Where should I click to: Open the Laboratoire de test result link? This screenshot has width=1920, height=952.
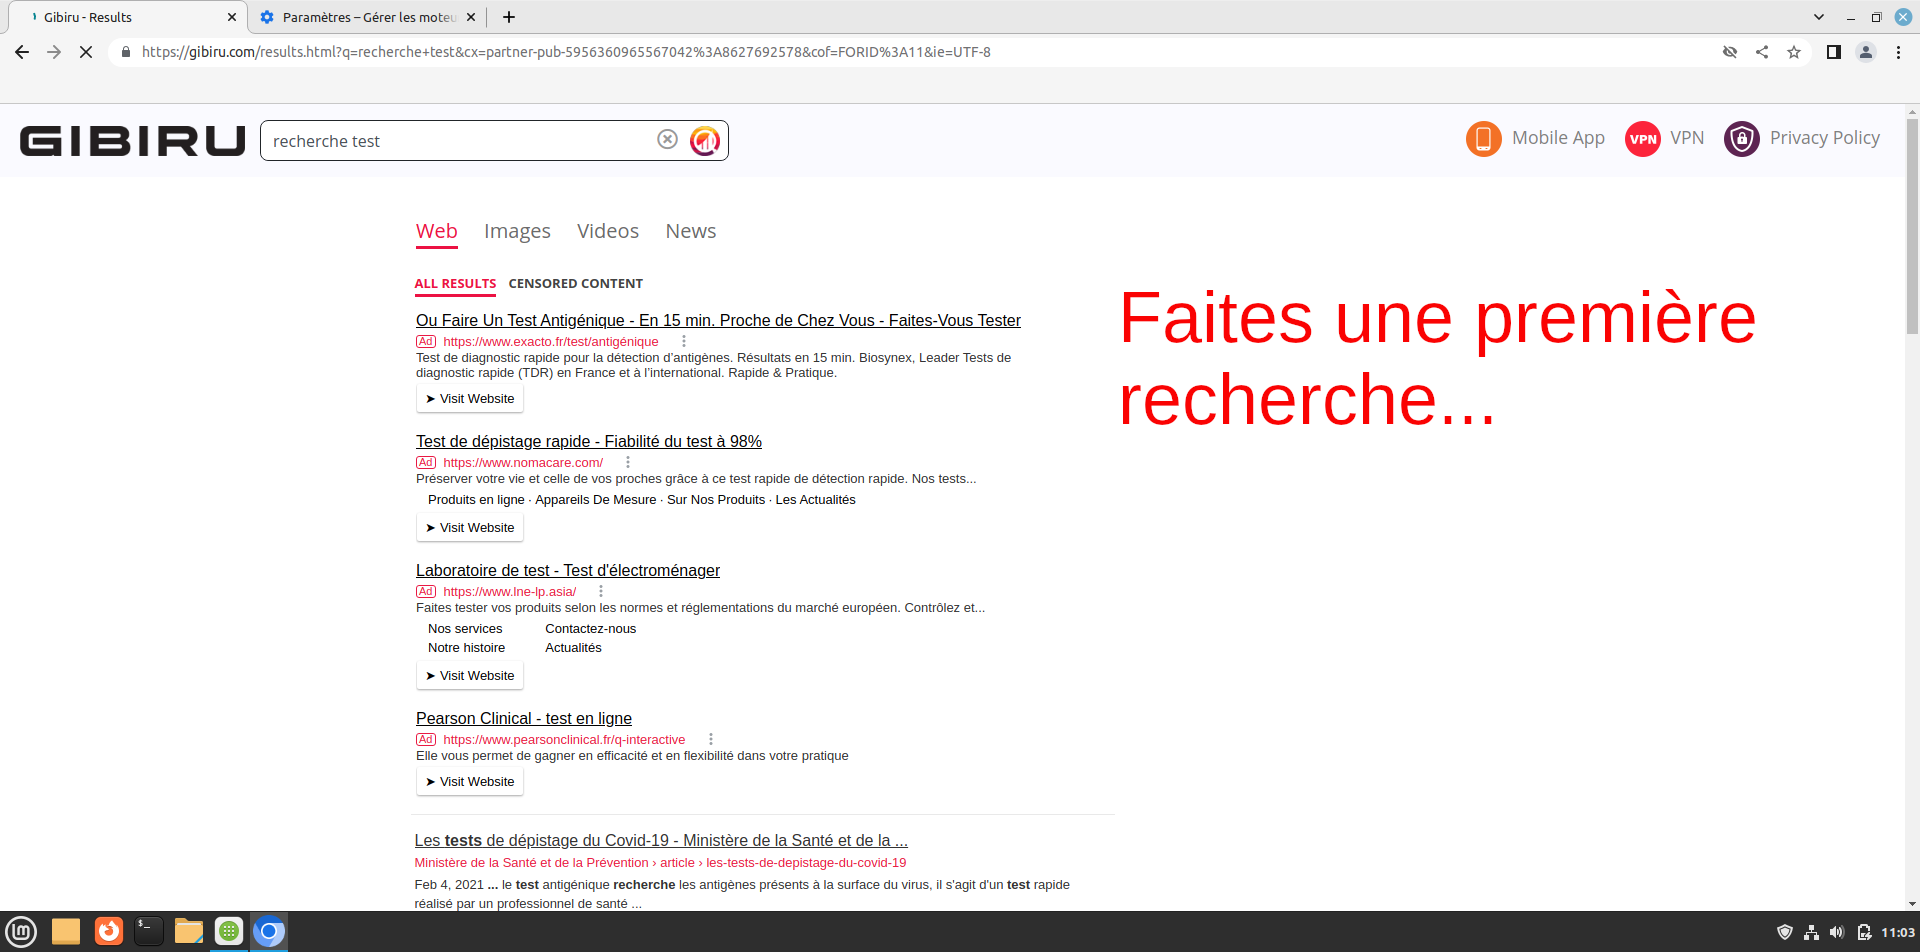click(567, 571)
